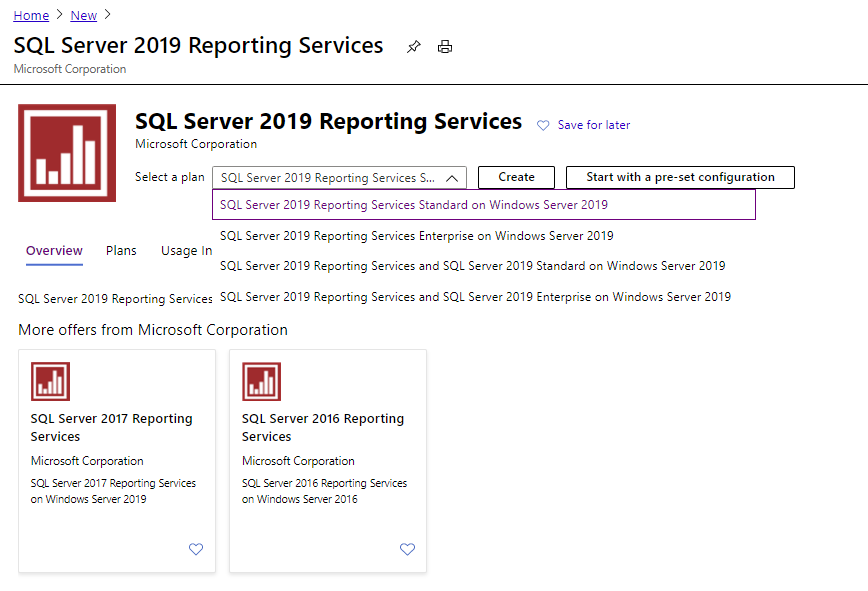The image size is (868, 591).
Task: Click 'Microsoft Corporation' on the 2017 card
Action: point(87,461)
